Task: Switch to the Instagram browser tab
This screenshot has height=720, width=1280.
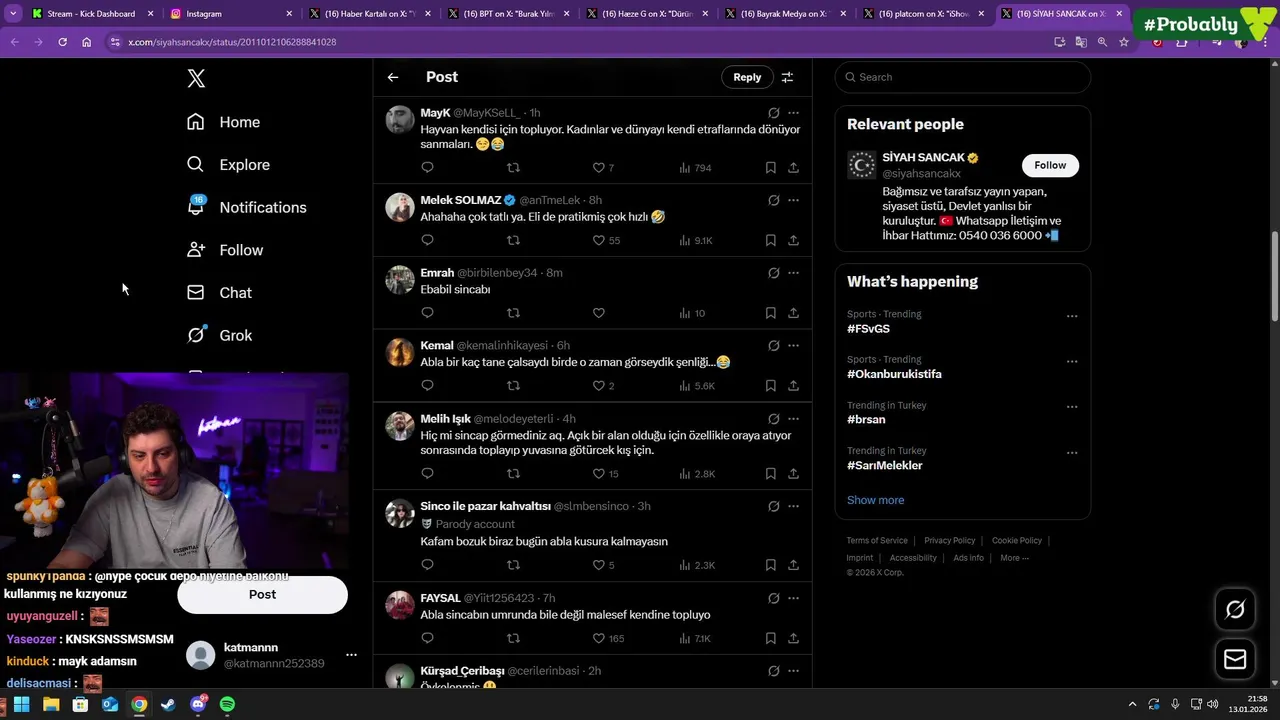Action: [x=228, y=14]
